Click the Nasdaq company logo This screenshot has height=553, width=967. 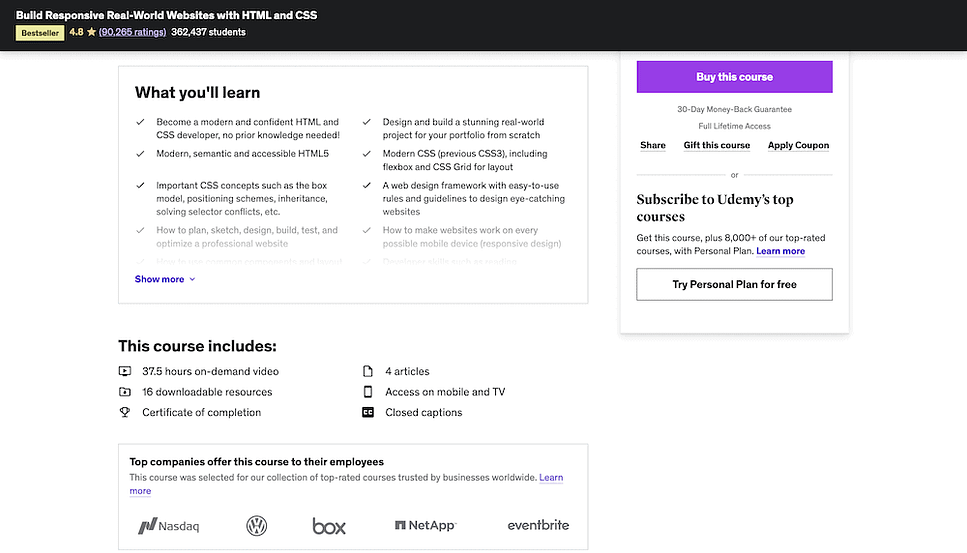pos(169,526)
